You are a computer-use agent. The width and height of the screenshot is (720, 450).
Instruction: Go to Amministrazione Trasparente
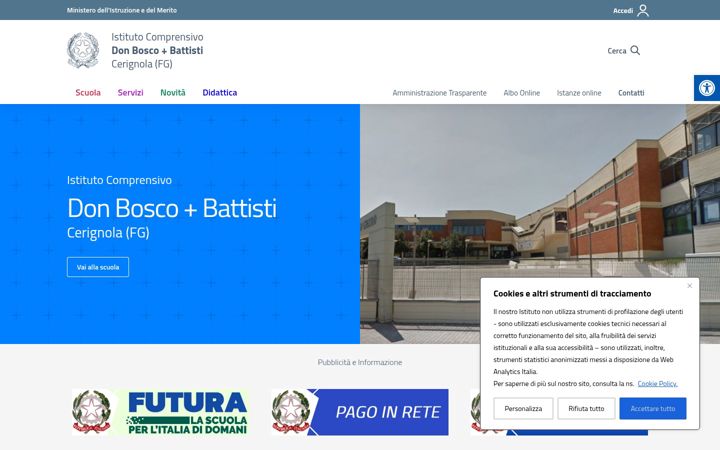click(x=439, y=93)
